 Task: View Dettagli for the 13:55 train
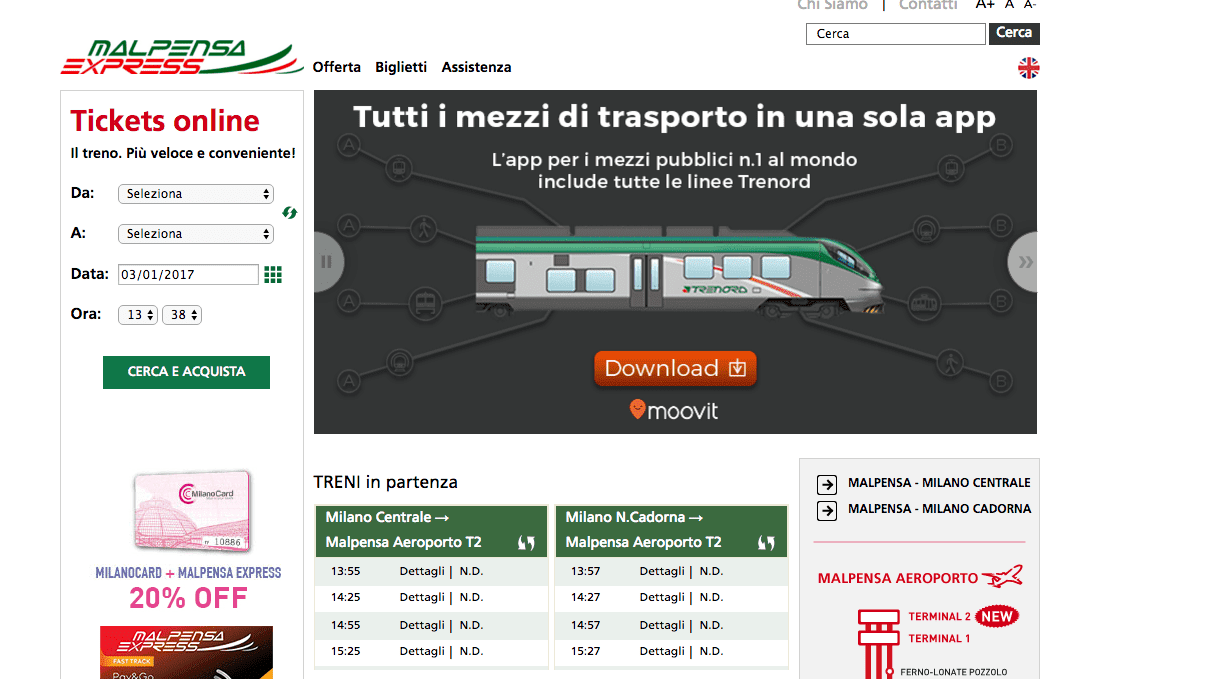pyautogui.click(x=422, y=572)
